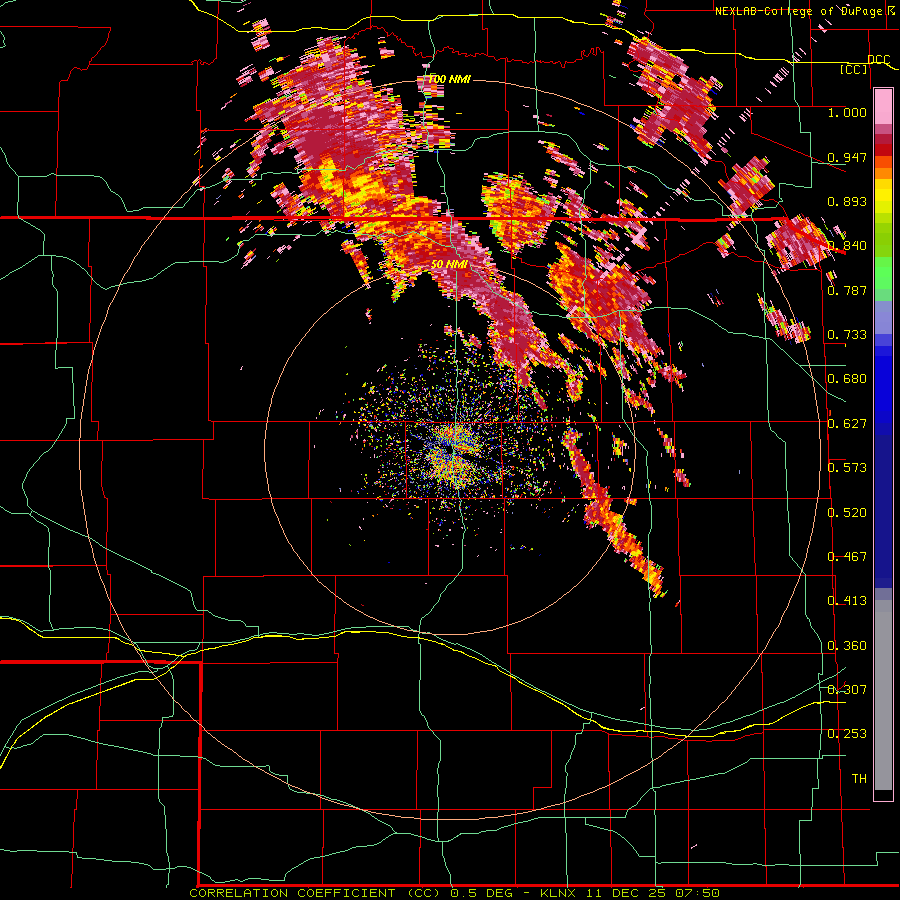This screenshot has height=900, width=900.
Task: Click the 11 DEC 25 07:50 timestamp
Action: 653,893
